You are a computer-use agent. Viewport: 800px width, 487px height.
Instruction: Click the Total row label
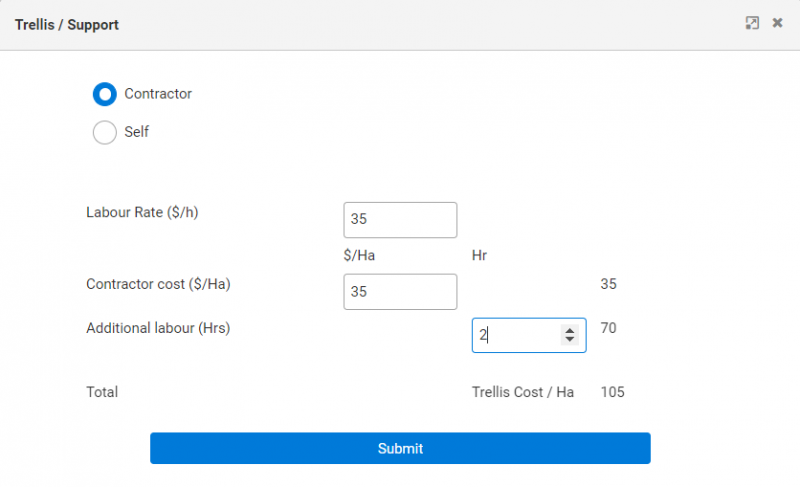click(102, 392)
